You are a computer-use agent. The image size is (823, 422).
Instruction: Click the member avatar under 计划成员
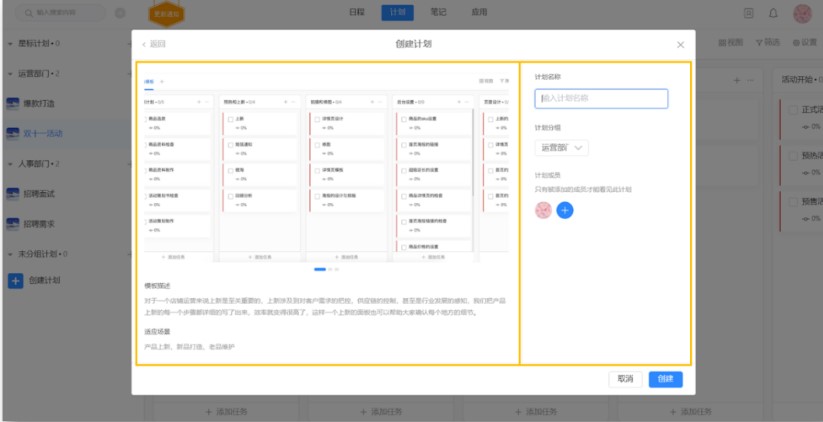click(x=543, y=211)
